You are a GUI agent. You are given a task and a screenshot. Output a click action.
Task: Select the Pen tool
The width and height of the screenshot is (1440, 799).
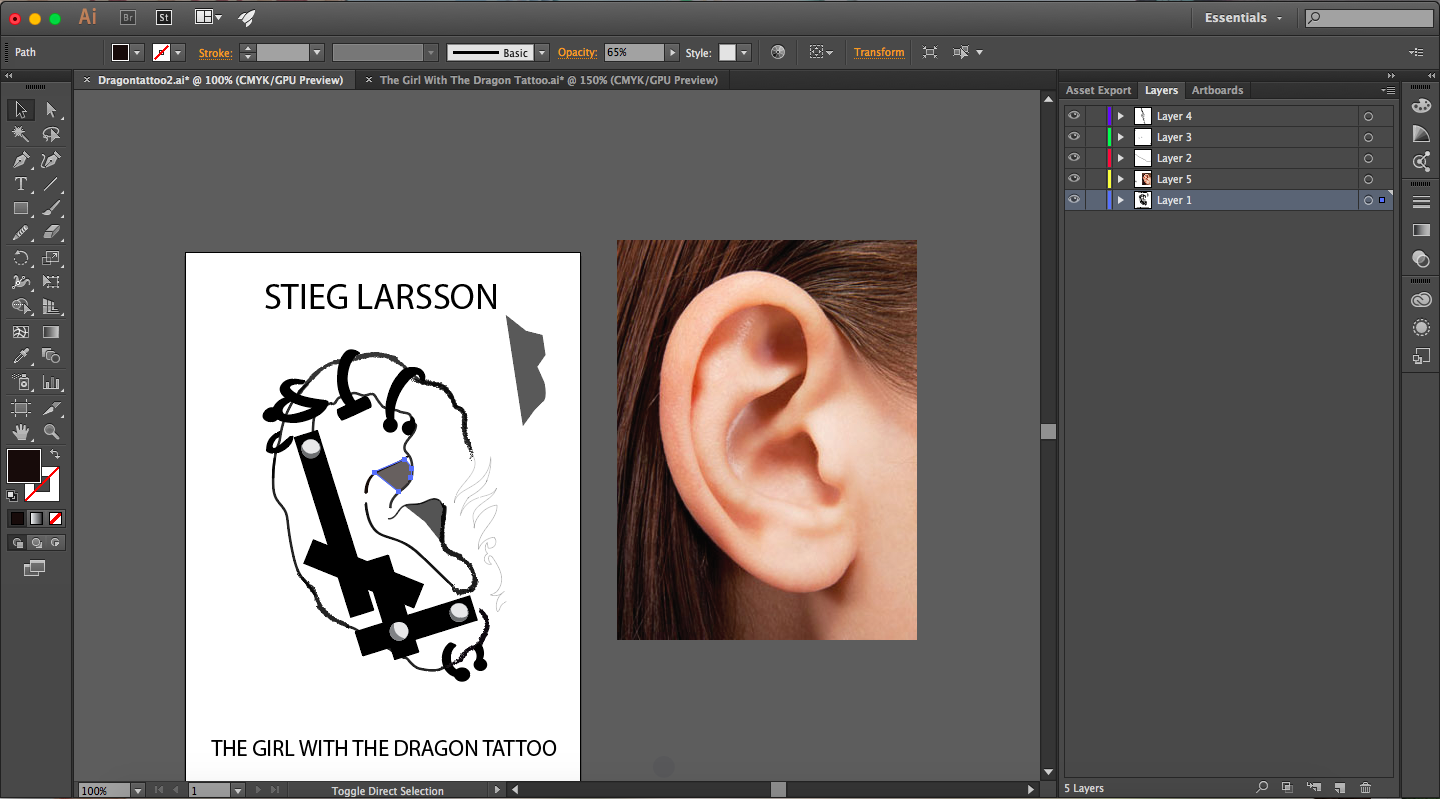click(21, 160)
